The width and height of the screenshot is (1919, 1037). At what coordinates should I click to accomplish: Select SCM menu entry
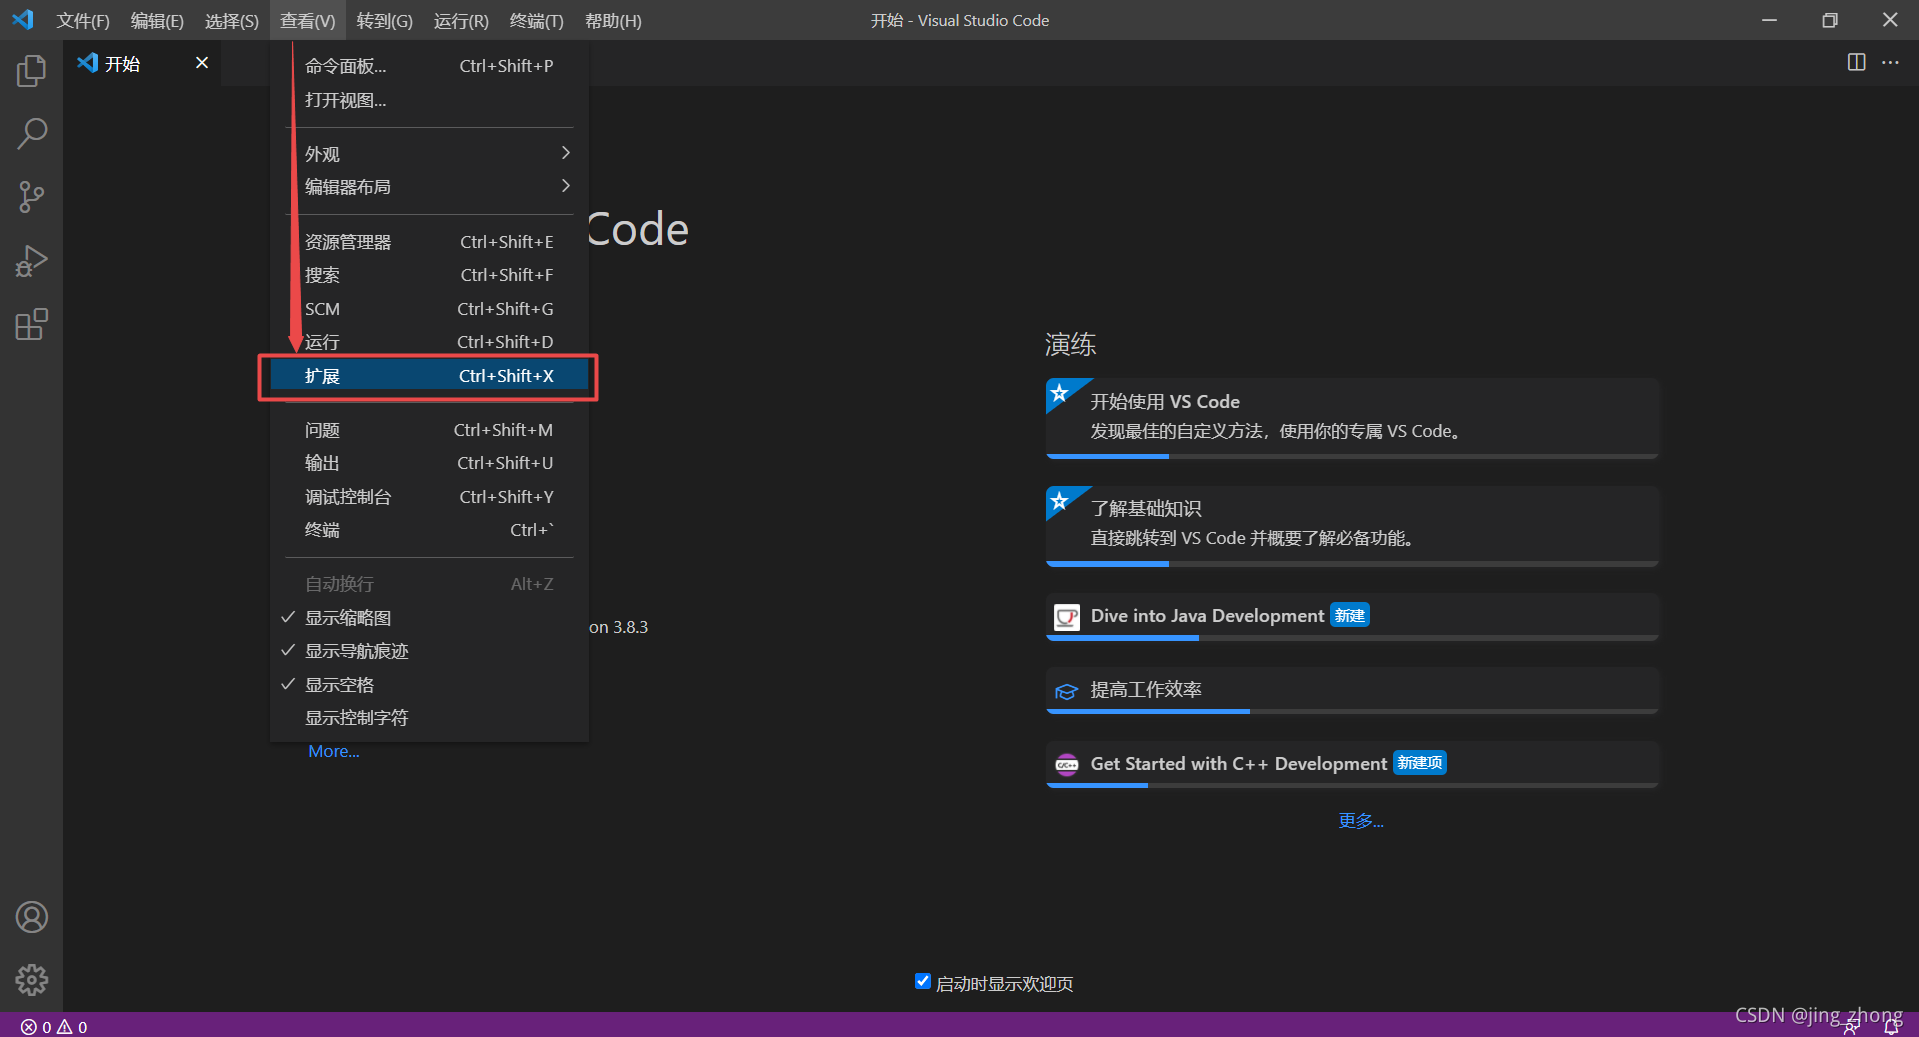tap(429, 309)
